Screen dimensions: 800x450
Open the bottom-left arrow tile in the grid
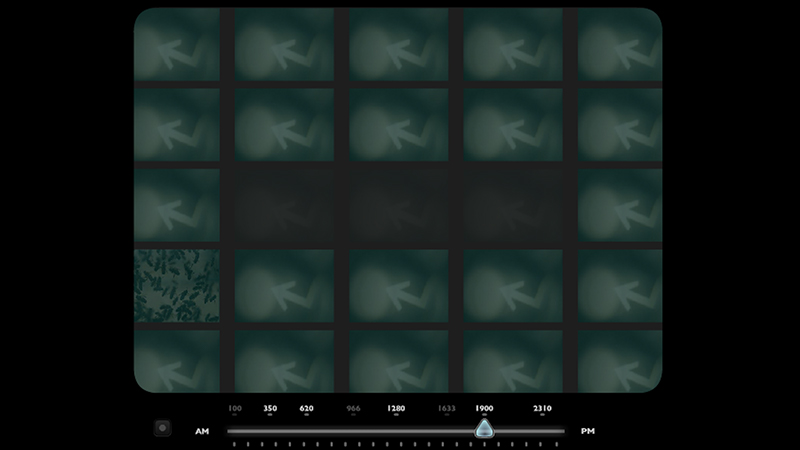(x=177, y=360)
